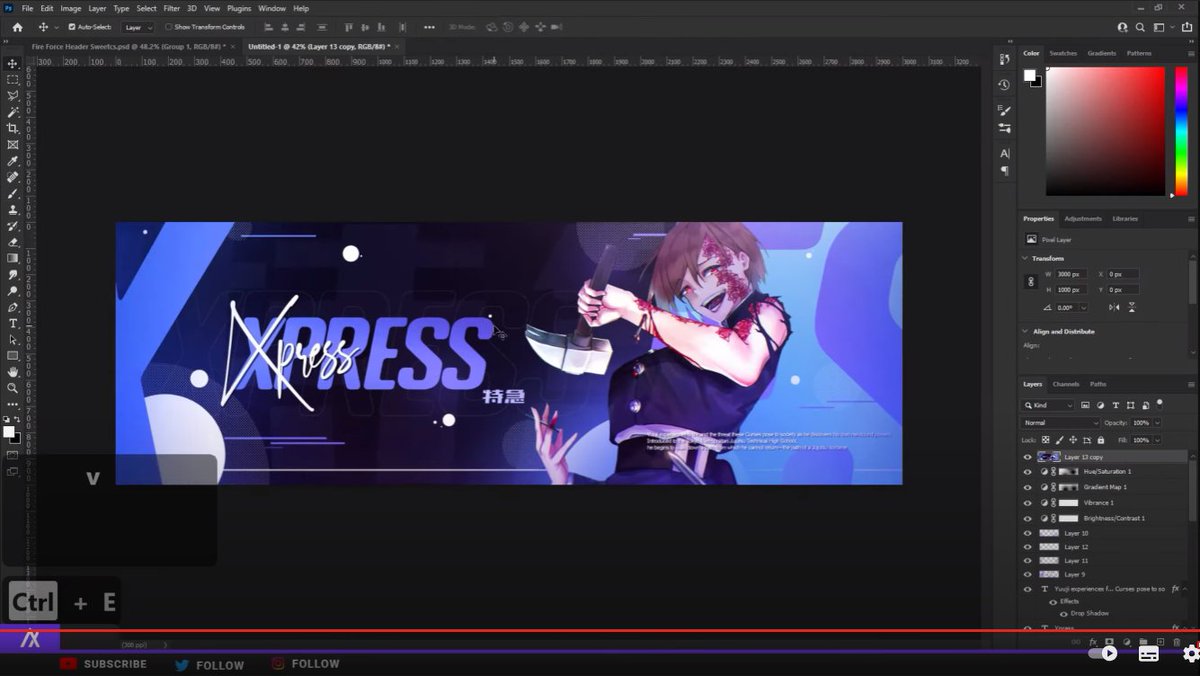
Task: Hide Layer 9 using its eye icon
Action: coord(1027,575)
